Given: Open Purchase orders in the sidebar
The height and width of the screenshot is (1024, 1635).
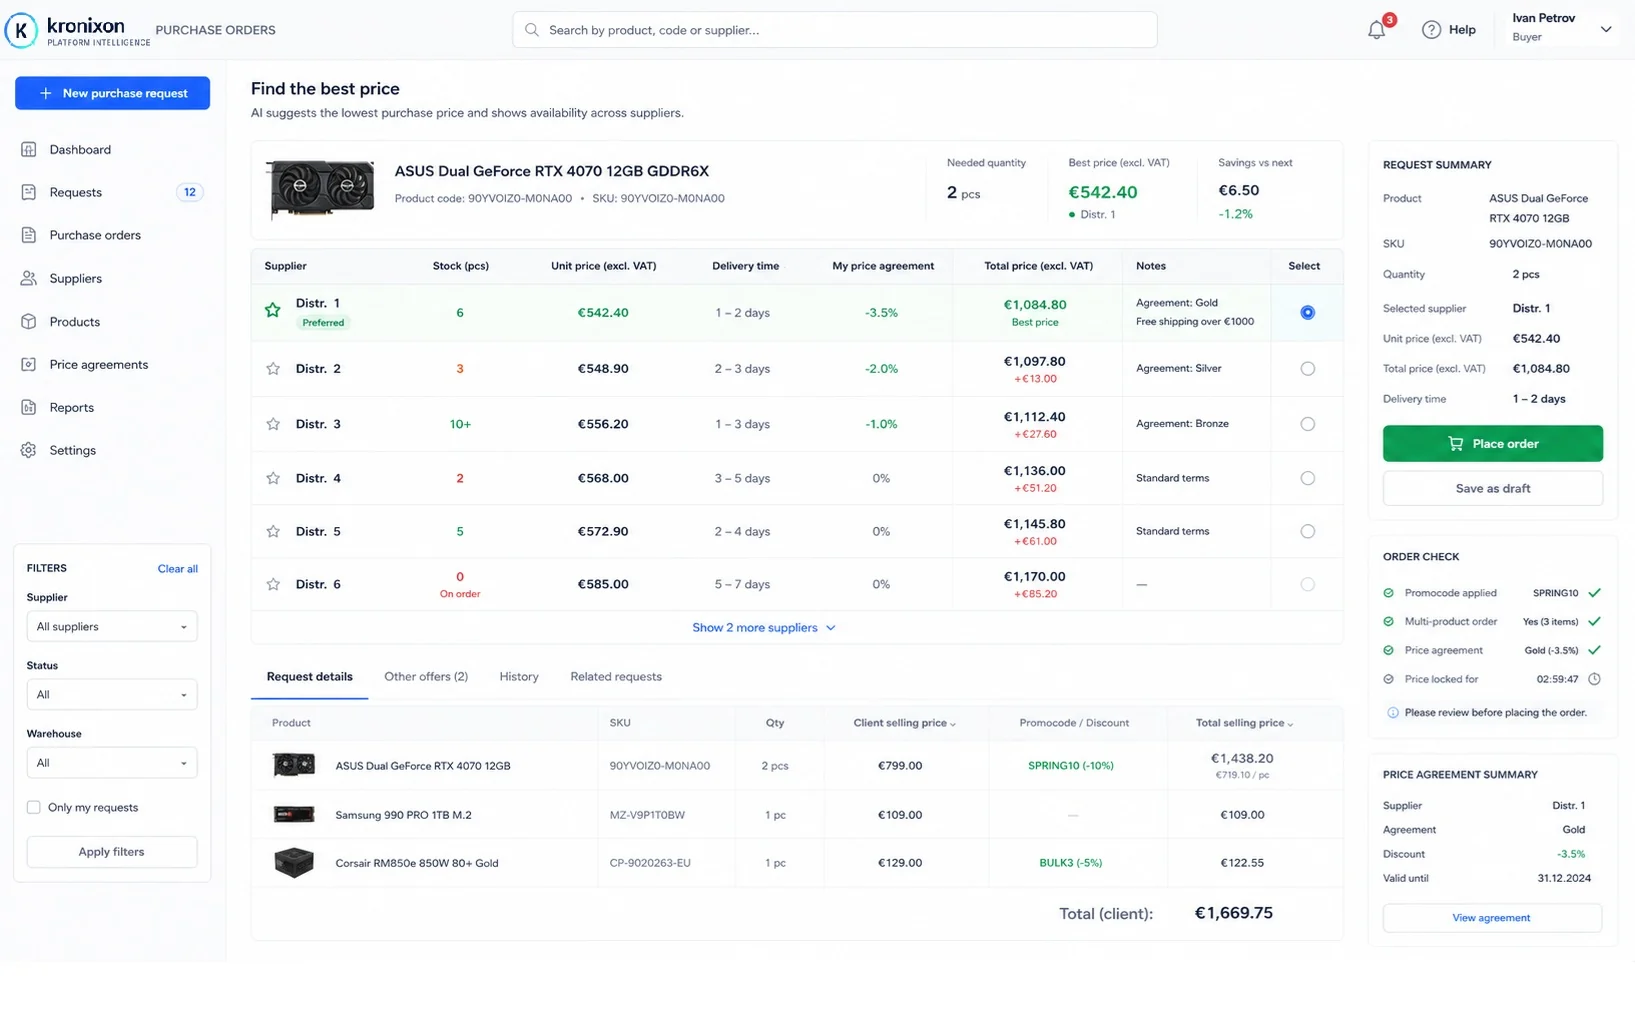Looking at the screenshot, I should click(x=95, y=235).
